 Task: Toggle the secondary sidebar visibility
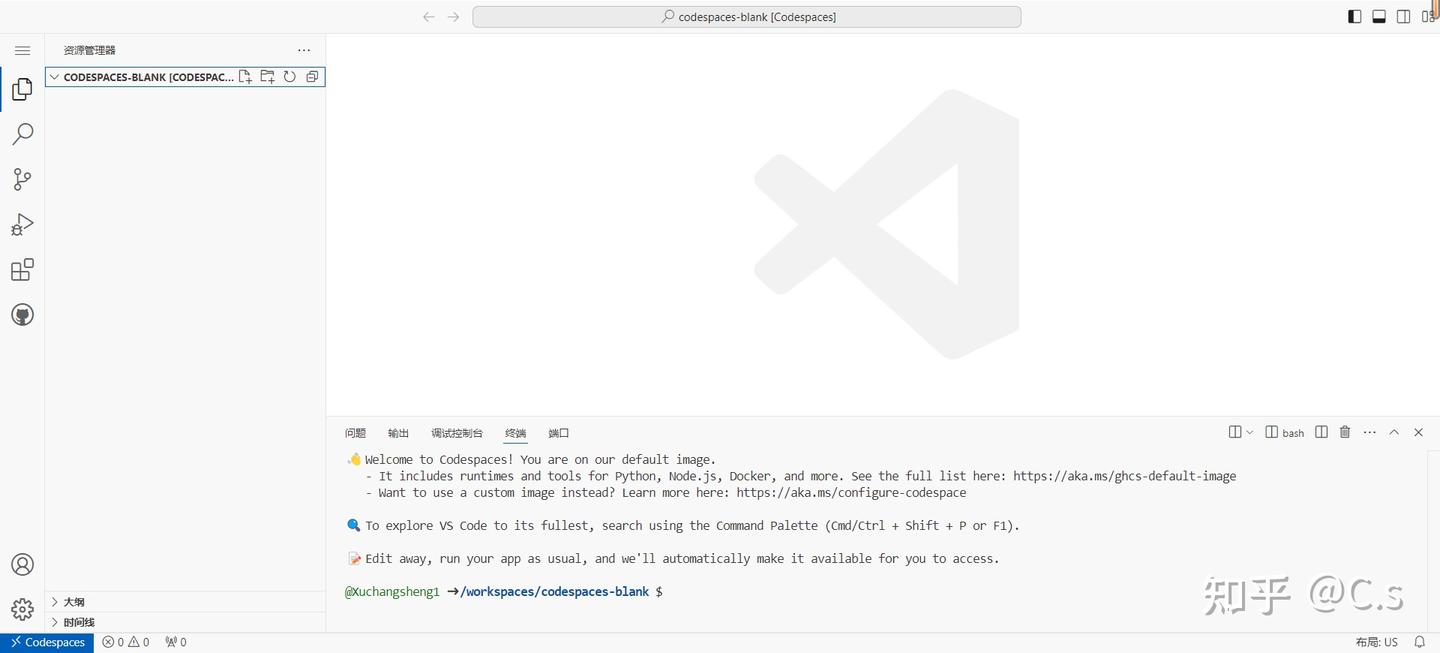1403,16
